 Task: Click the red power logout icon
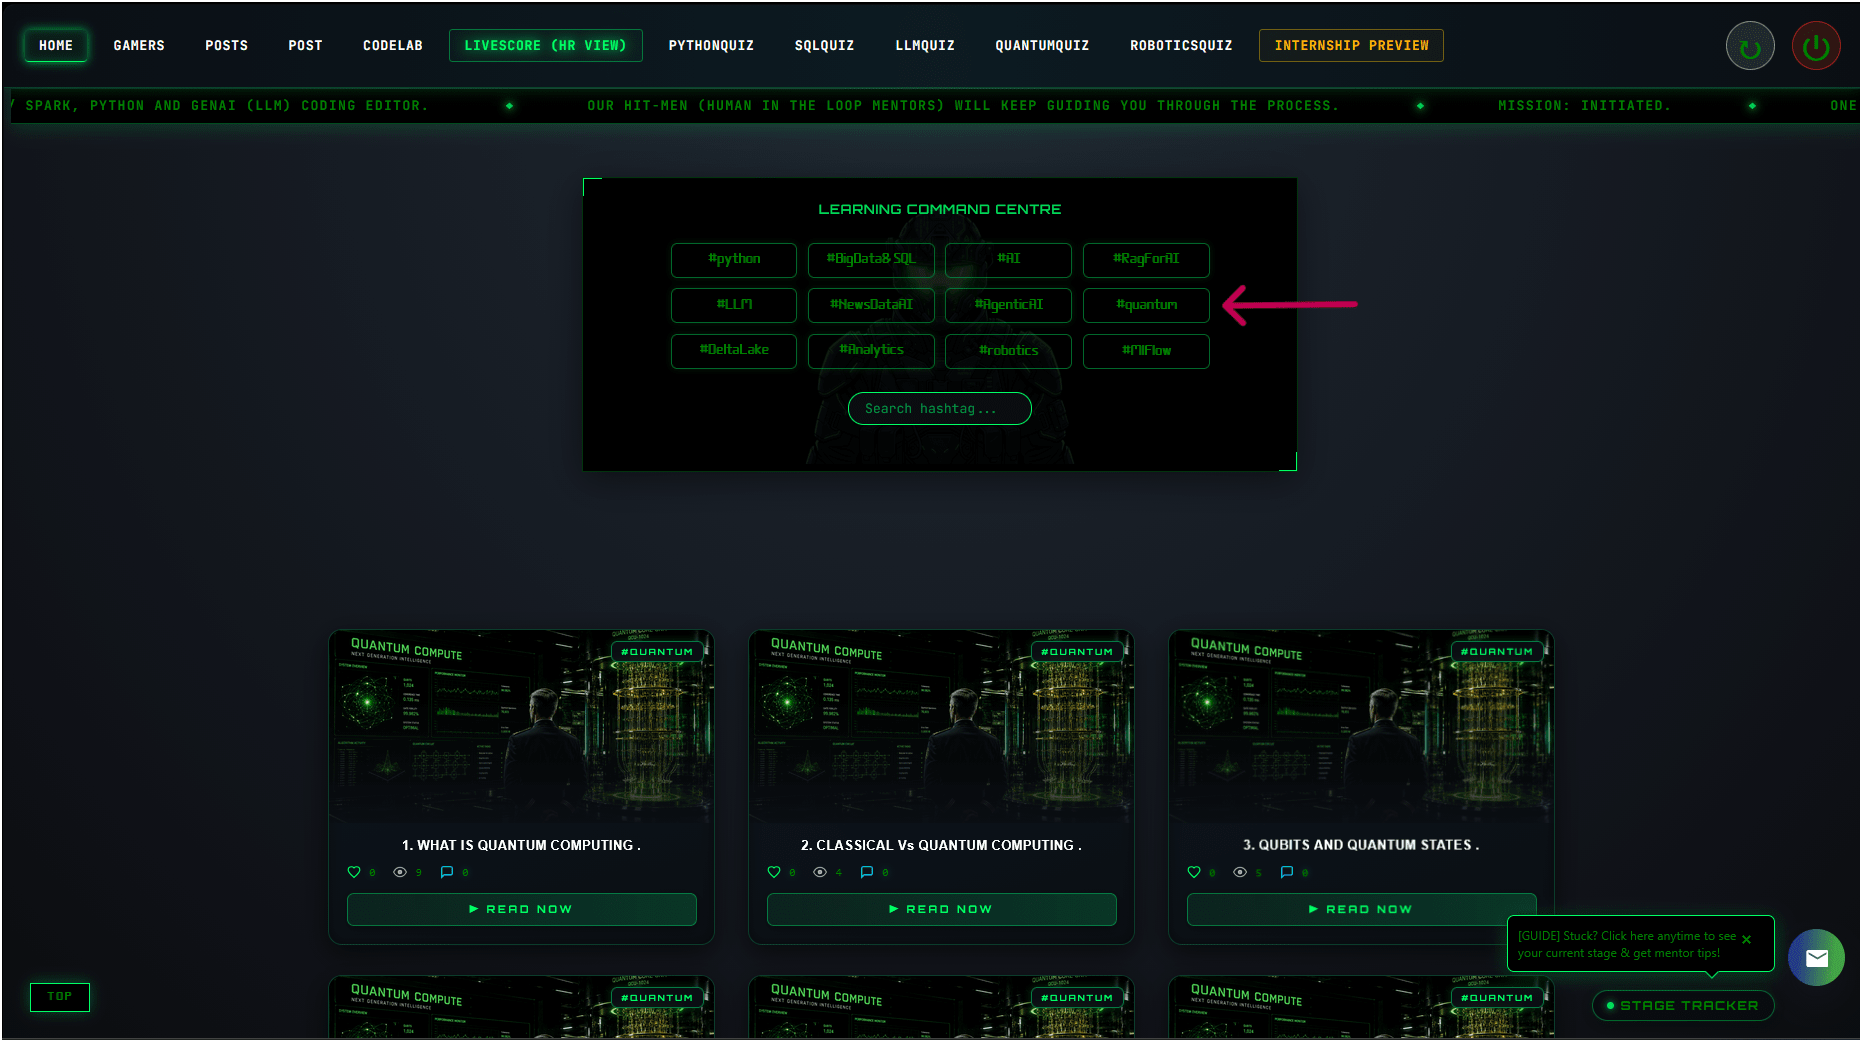[x=1816, y=46]
